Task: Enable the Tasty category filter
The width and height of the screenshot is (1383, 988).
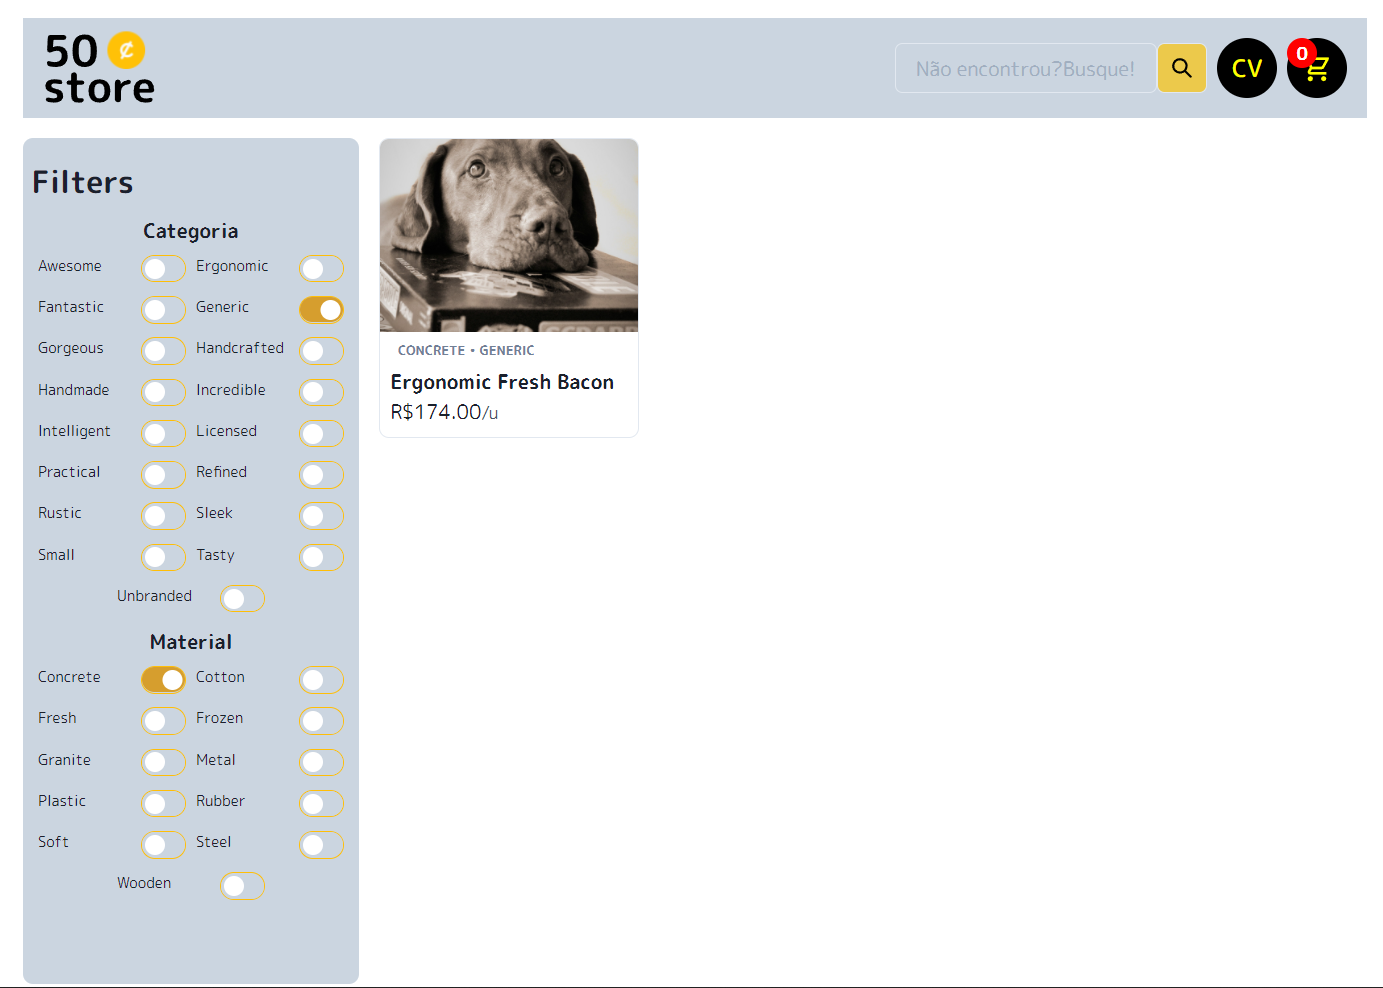Action: (x=321, y=557)
